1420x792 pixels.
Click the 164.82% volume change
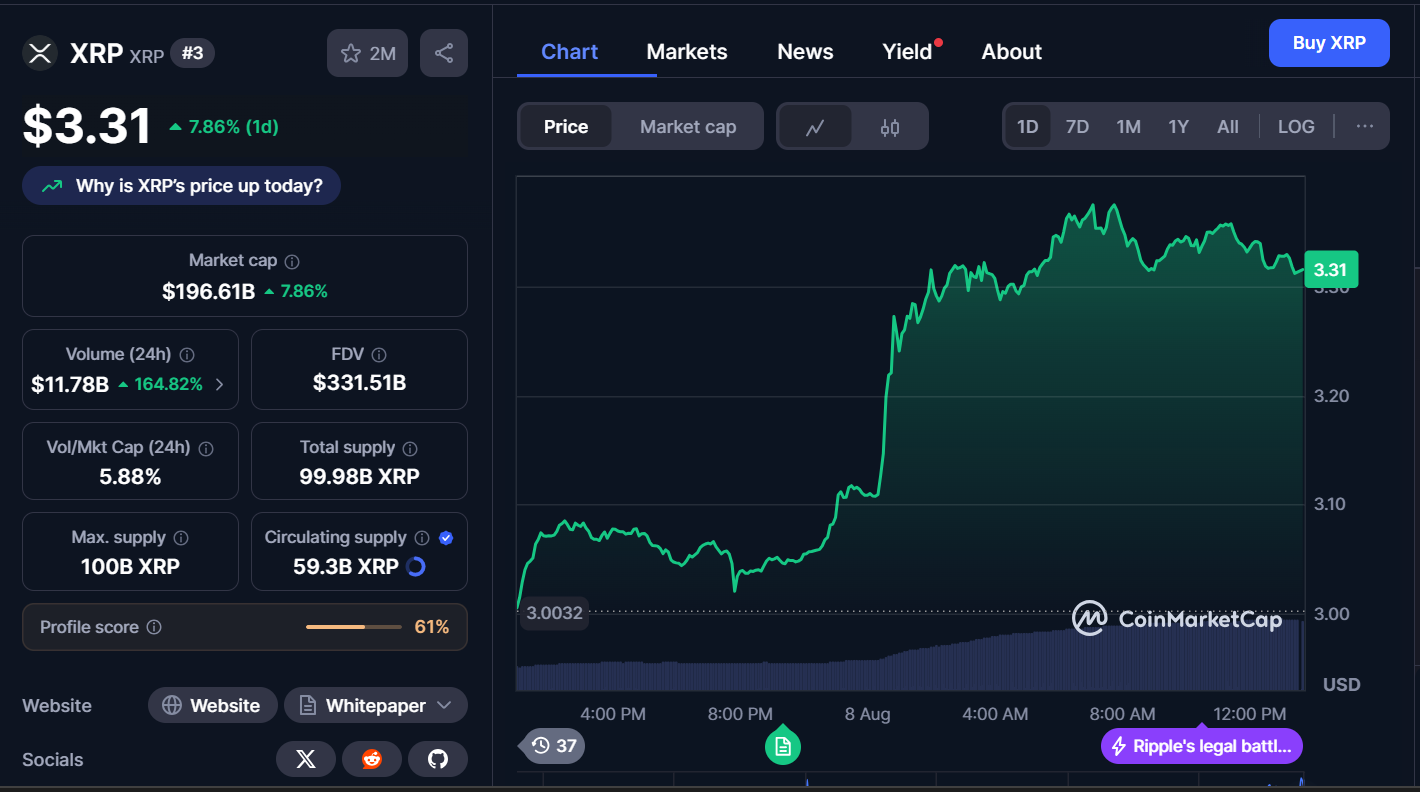[x=160, y=385]
